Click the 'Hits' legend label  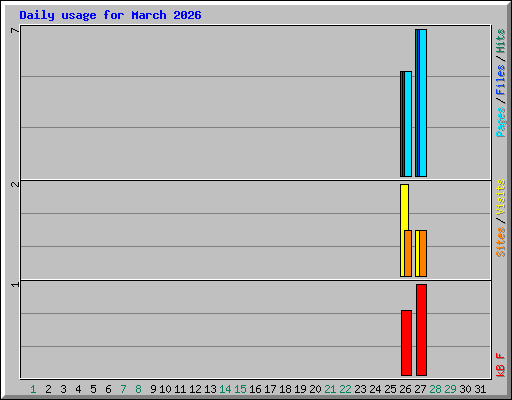click(x=500, y=41)
